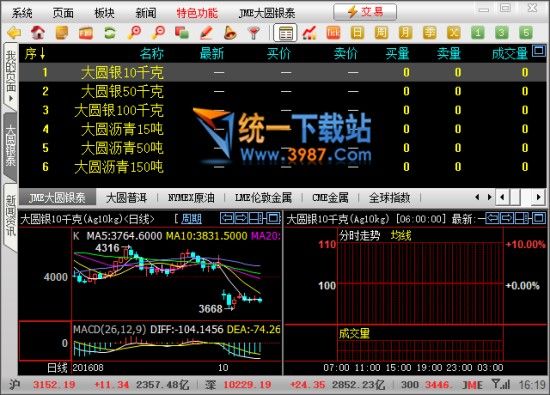Select the monthly (月) period icon
The width and height of the screenshot is (550, 395).
[x=405, y=33]
